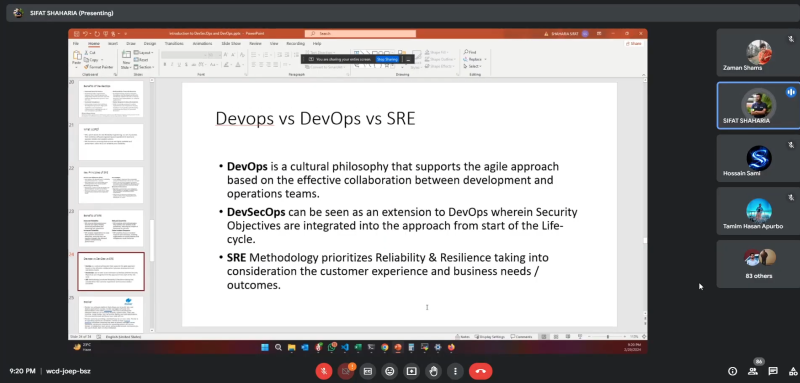
Task: Open meeting details info icon
Action: coord(733,371)
